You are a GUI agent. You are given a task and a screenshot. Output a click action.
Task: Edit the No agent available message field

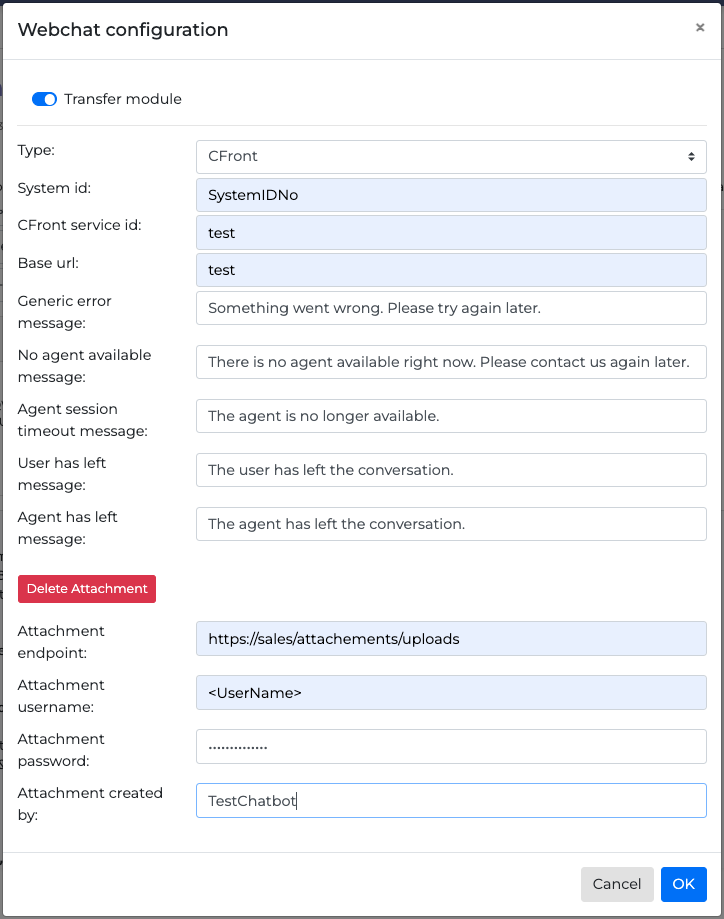pos(451,362)
